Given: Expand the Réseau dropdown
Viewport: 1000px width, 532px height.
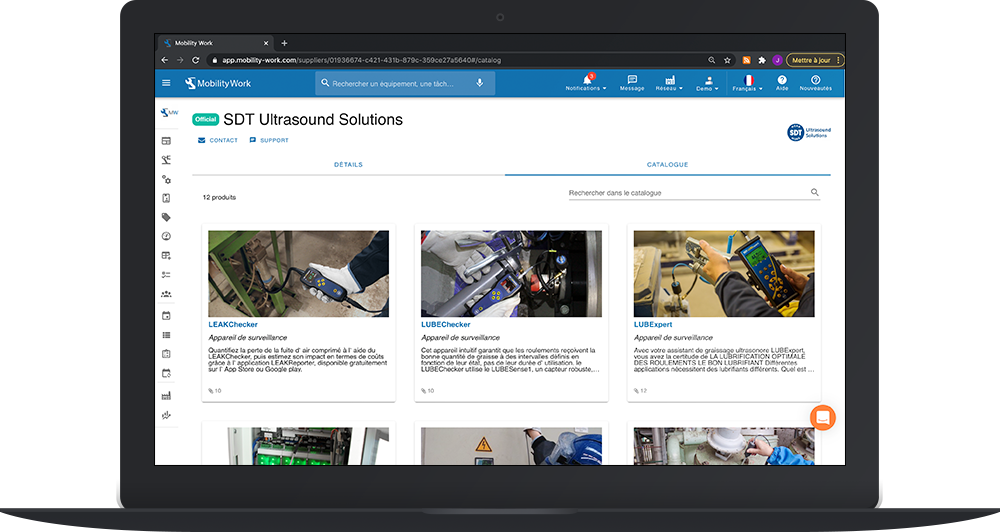Looking at the screenshot, I should pyautogui.click(x=669, y=83).
